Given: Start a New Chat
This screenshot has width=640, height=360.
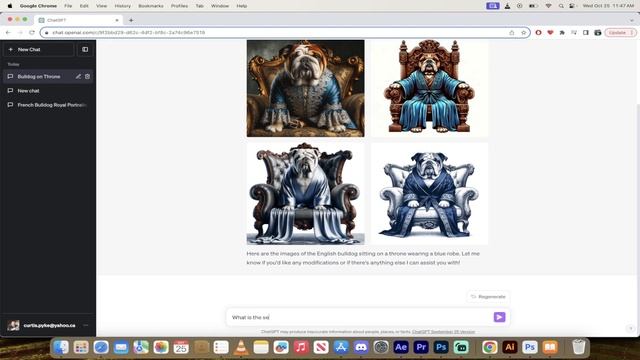Looking at the screenshot, I should click(39, 49).
